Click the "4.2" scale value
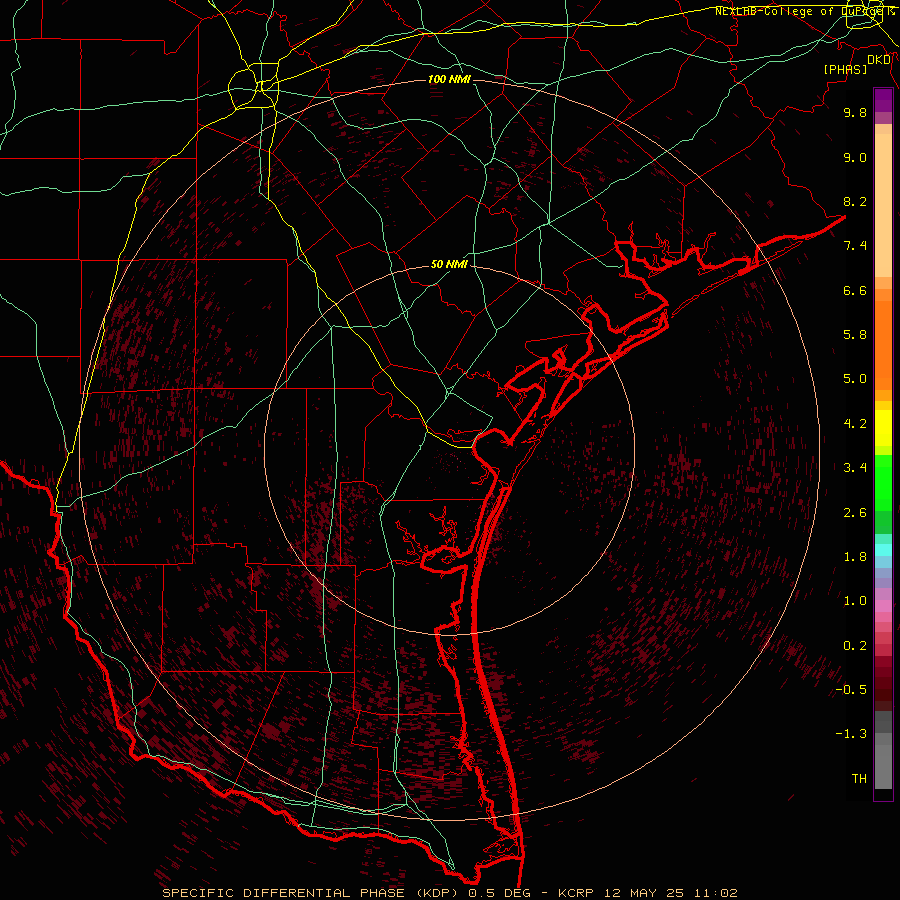Image resolution: width=900 pixels, height=900 pixels. pos(855,424)
